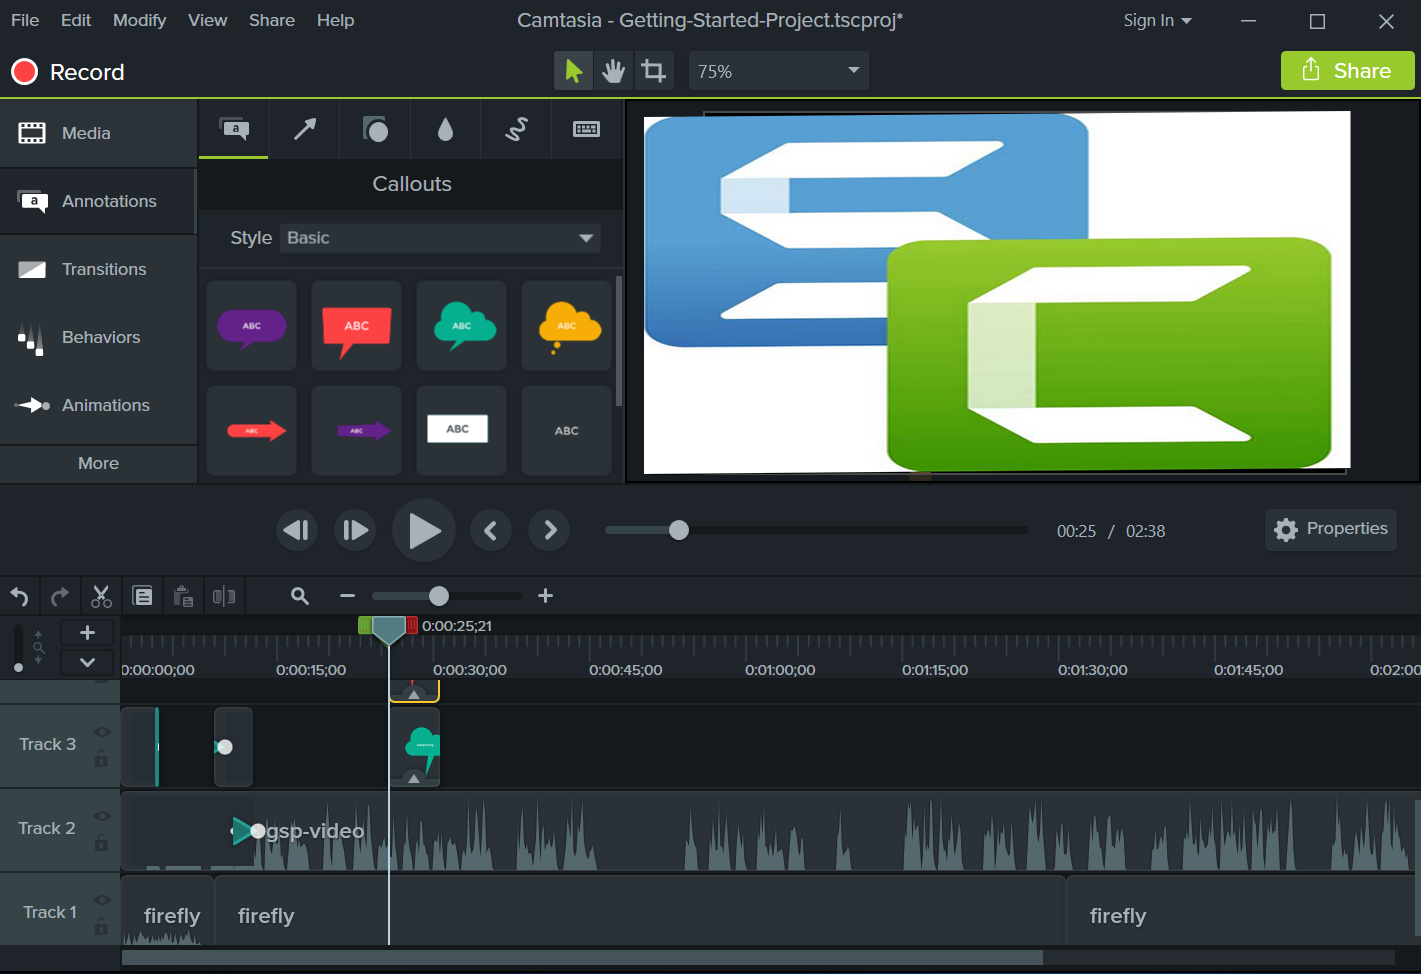Open the Style Basic dropdown

click(x=440, y=238)
